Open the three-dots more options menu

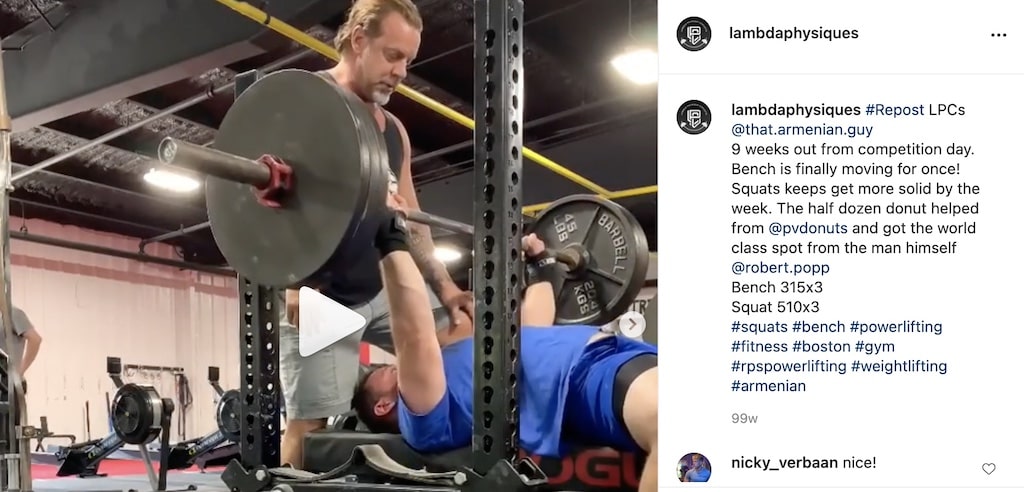999,35
